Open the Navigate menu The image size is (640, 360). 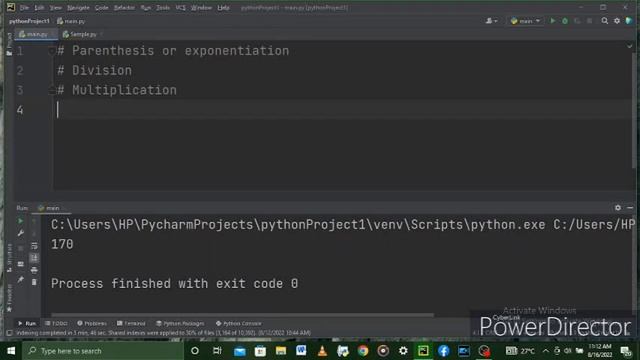(x=78, y=7)
